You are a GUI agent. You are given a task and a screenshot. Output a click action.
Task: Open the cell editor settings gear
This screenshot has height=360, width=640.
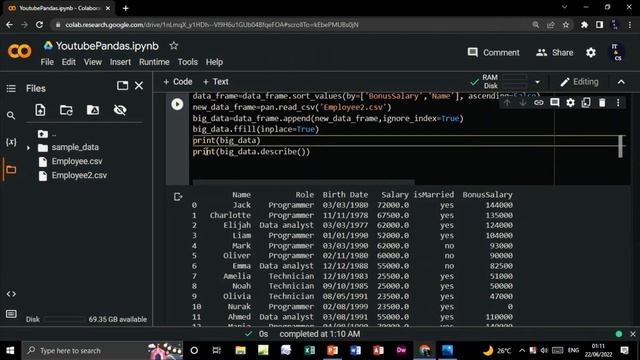tap(570, 102)
